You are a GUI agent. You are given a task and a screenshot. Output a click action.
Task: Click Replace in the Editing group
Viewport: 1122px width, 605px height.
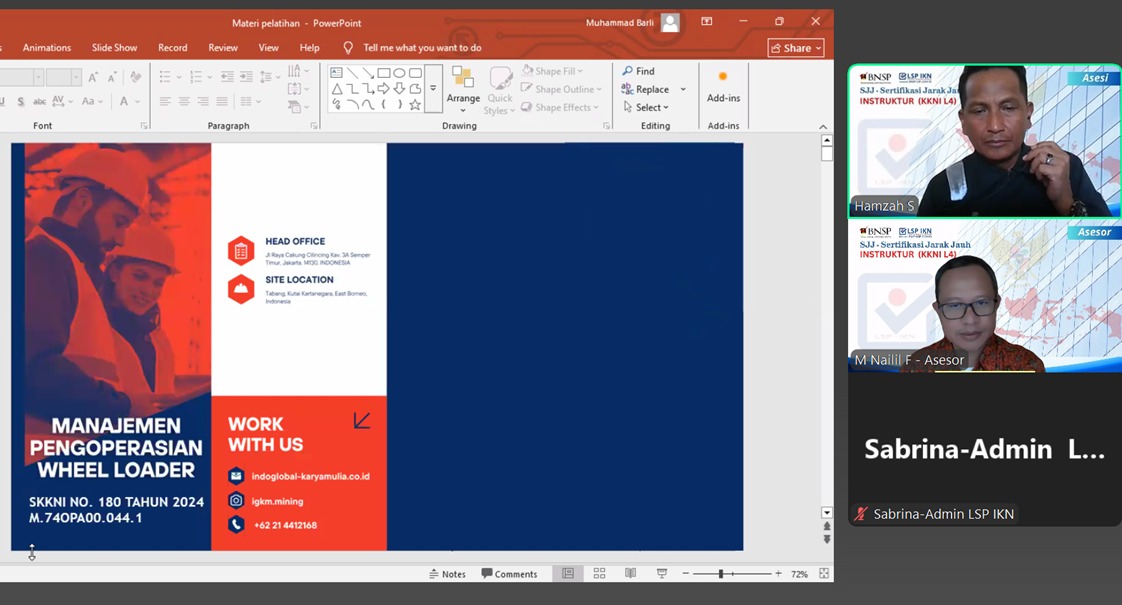tap(646, 89)
